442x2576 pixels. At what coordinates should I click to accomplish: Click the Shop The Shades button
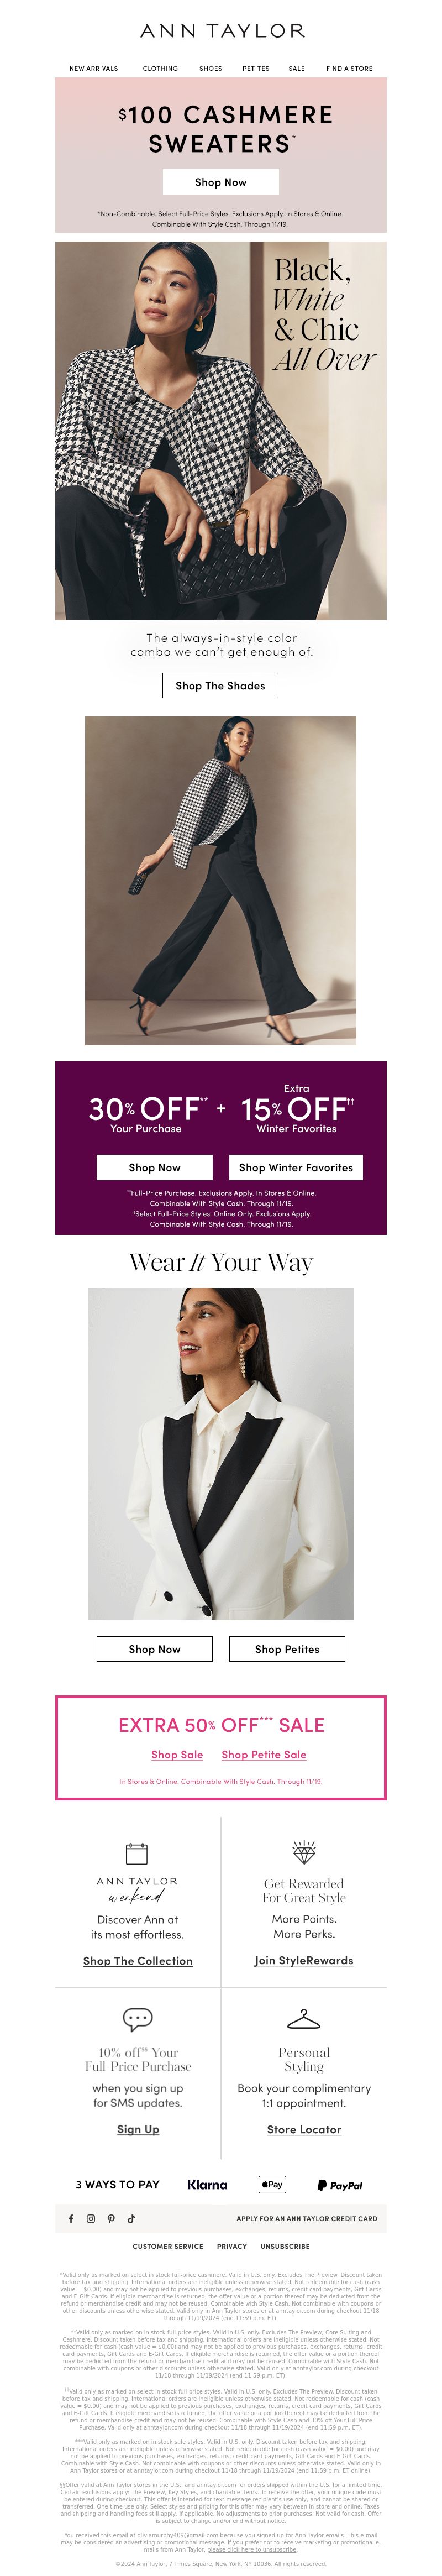click(220, 685)
